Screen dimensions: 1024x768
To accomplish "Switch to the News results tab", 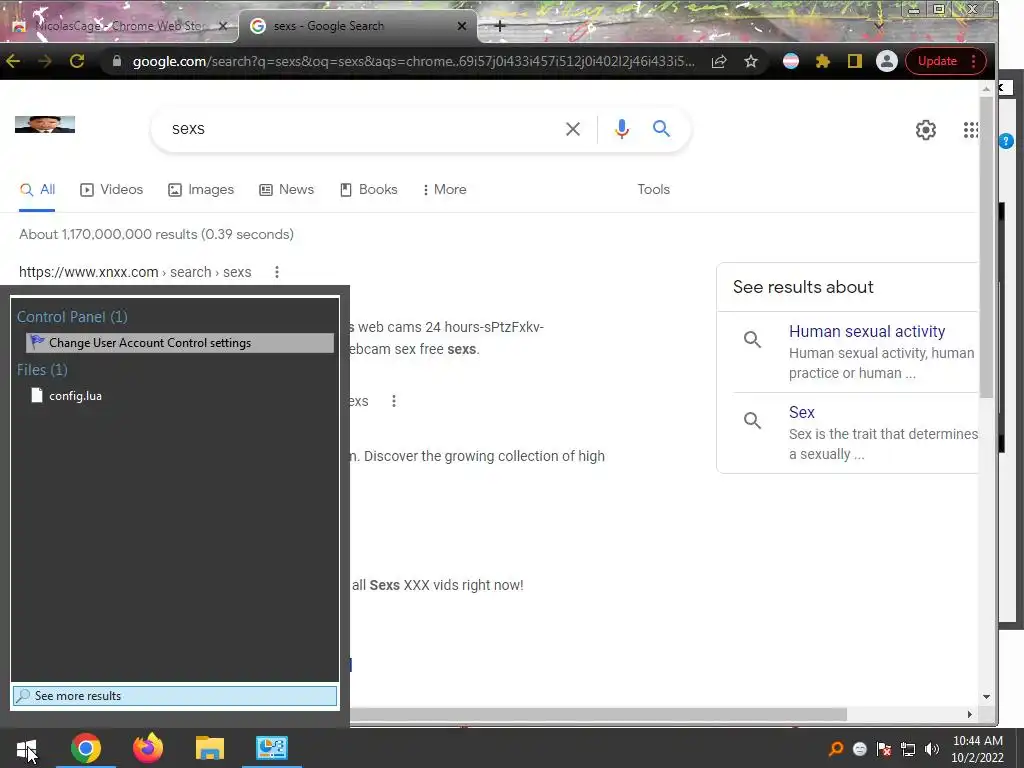I will pyautogui.click(x=287, y=189).
